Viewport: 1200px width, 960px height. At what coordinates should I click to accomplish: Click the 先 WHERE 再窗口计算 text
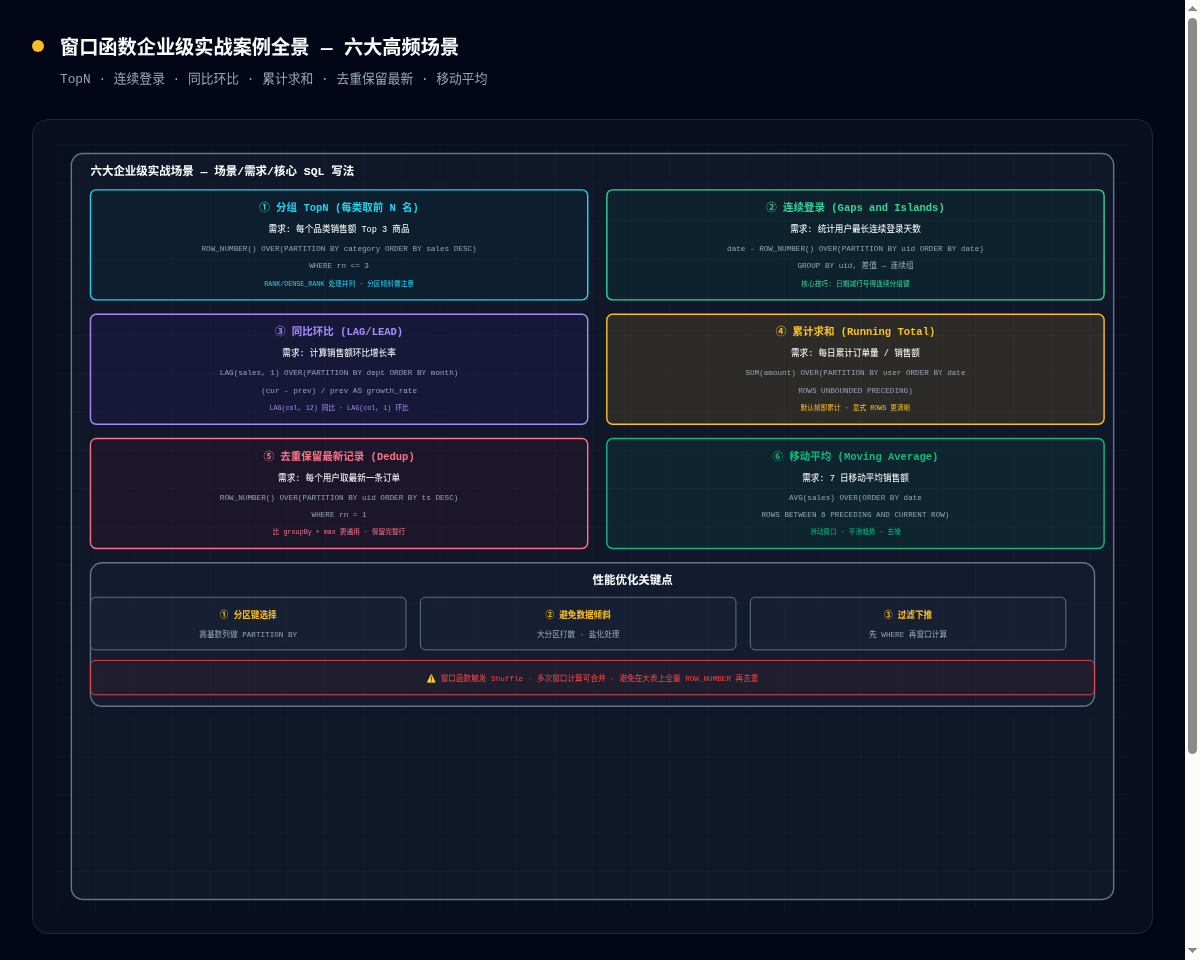coord(908,634)
